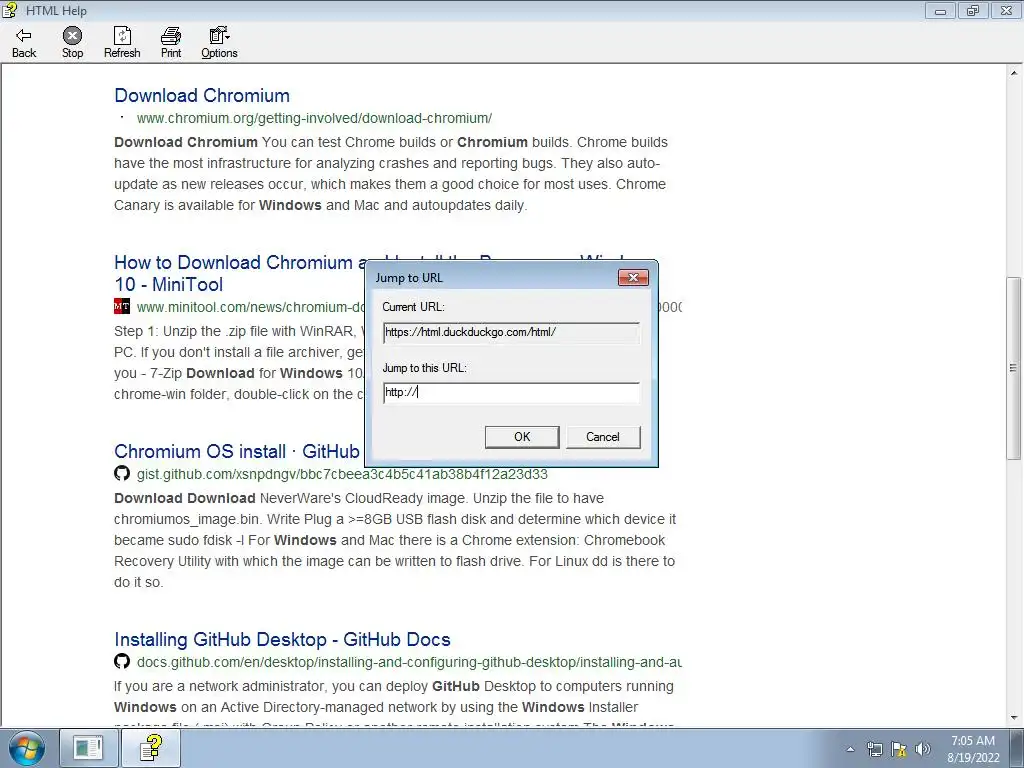Image resolution: width=1024 pixels, height=768 pixels.
Task: Click the network administrator description paragraph
Action: [394, 702]
